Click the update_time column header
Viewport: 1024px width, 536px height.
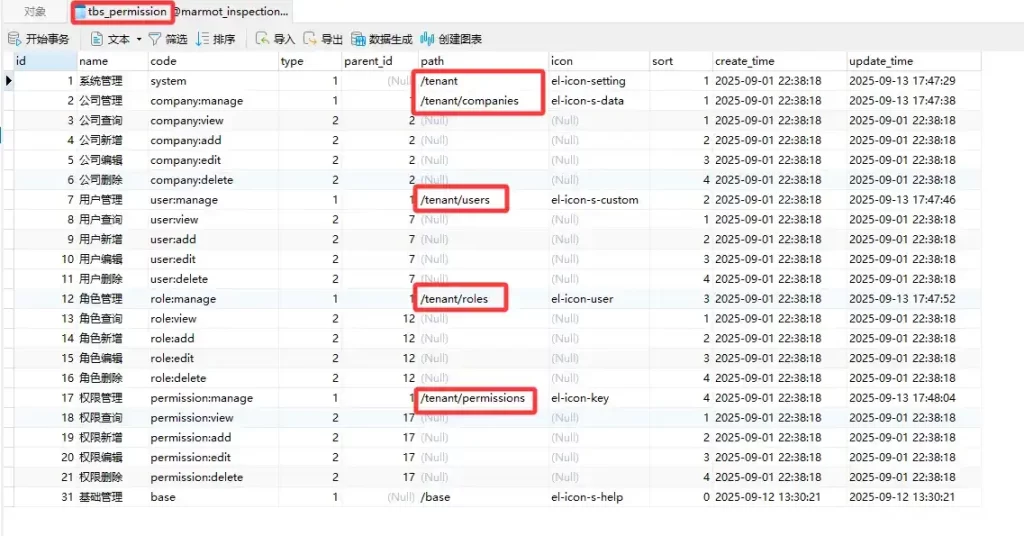(881, 61)
